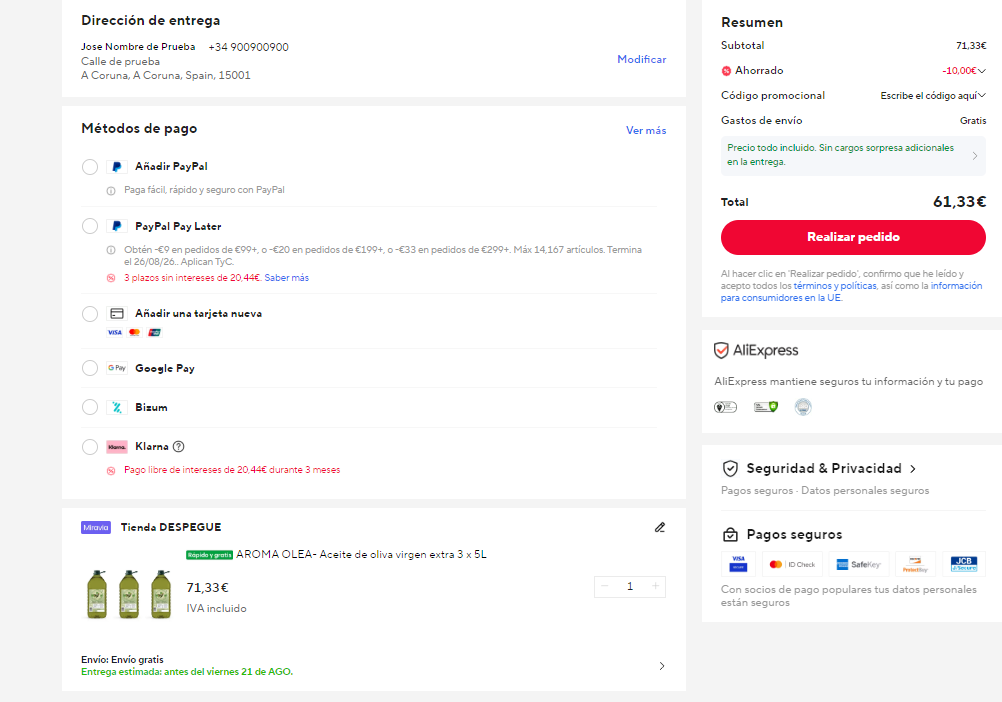1002x702 pixels.
Task: Click the JCB J/Secure logo
Action: [964, 564]
